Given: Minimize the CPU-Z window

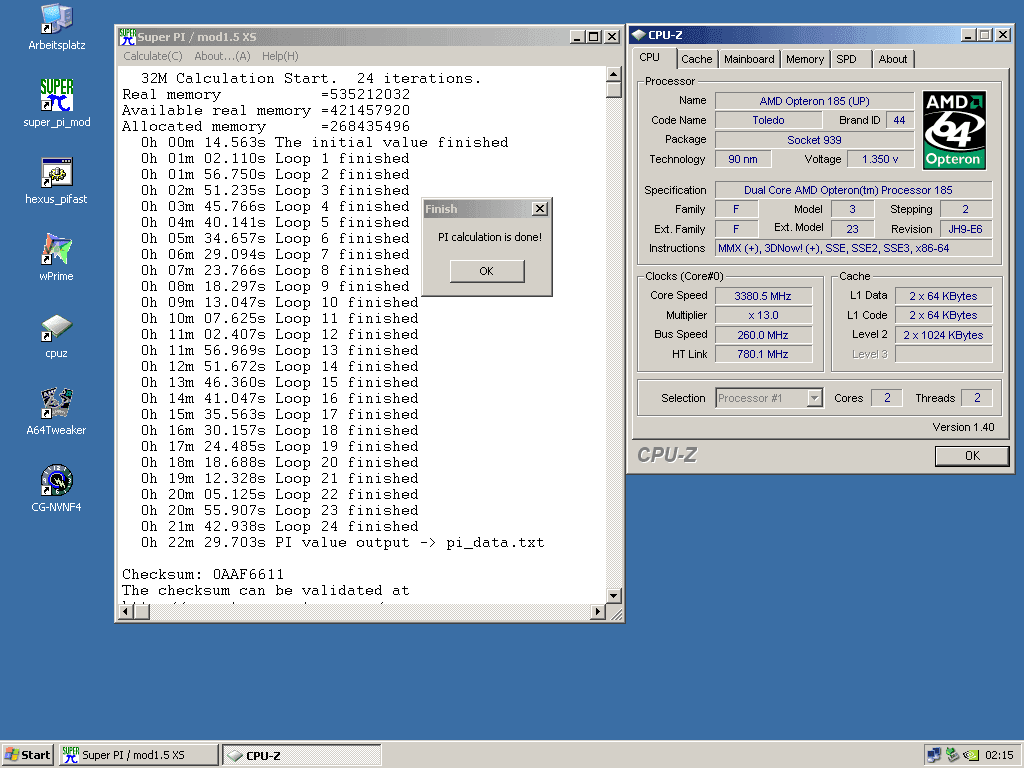Looking at the screenshot, I should coord(968,35).
